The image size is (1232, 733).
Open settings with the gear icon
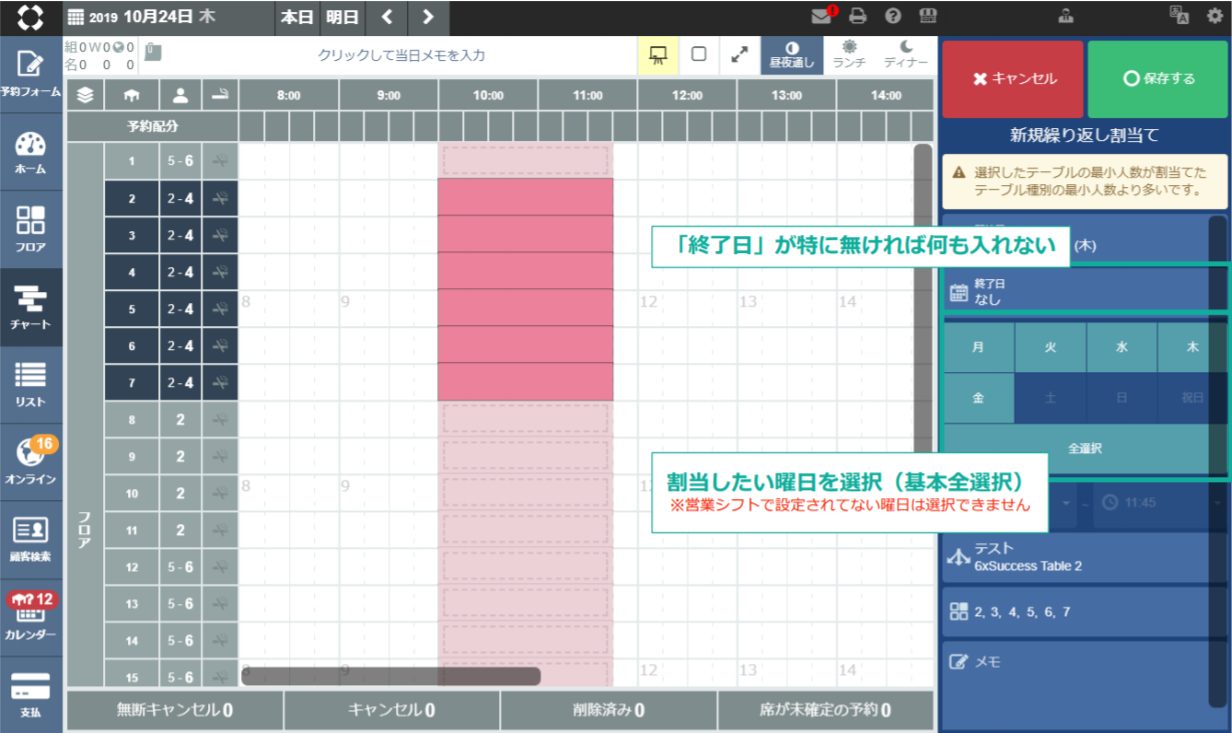click(1215, 16)
